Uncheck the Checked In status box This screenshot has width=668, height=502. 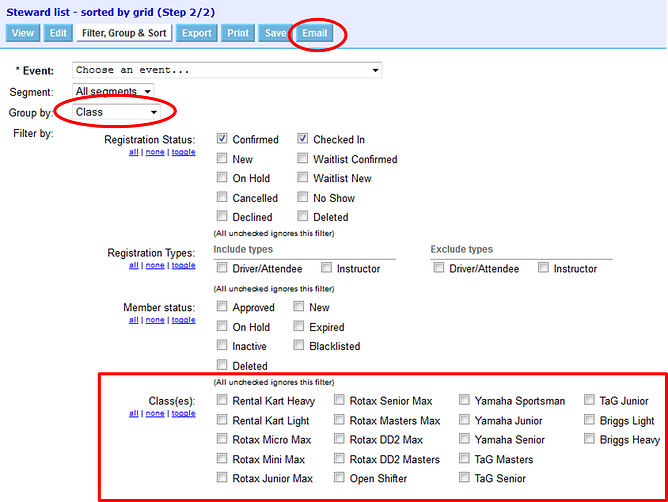click(x=302, y=140)
